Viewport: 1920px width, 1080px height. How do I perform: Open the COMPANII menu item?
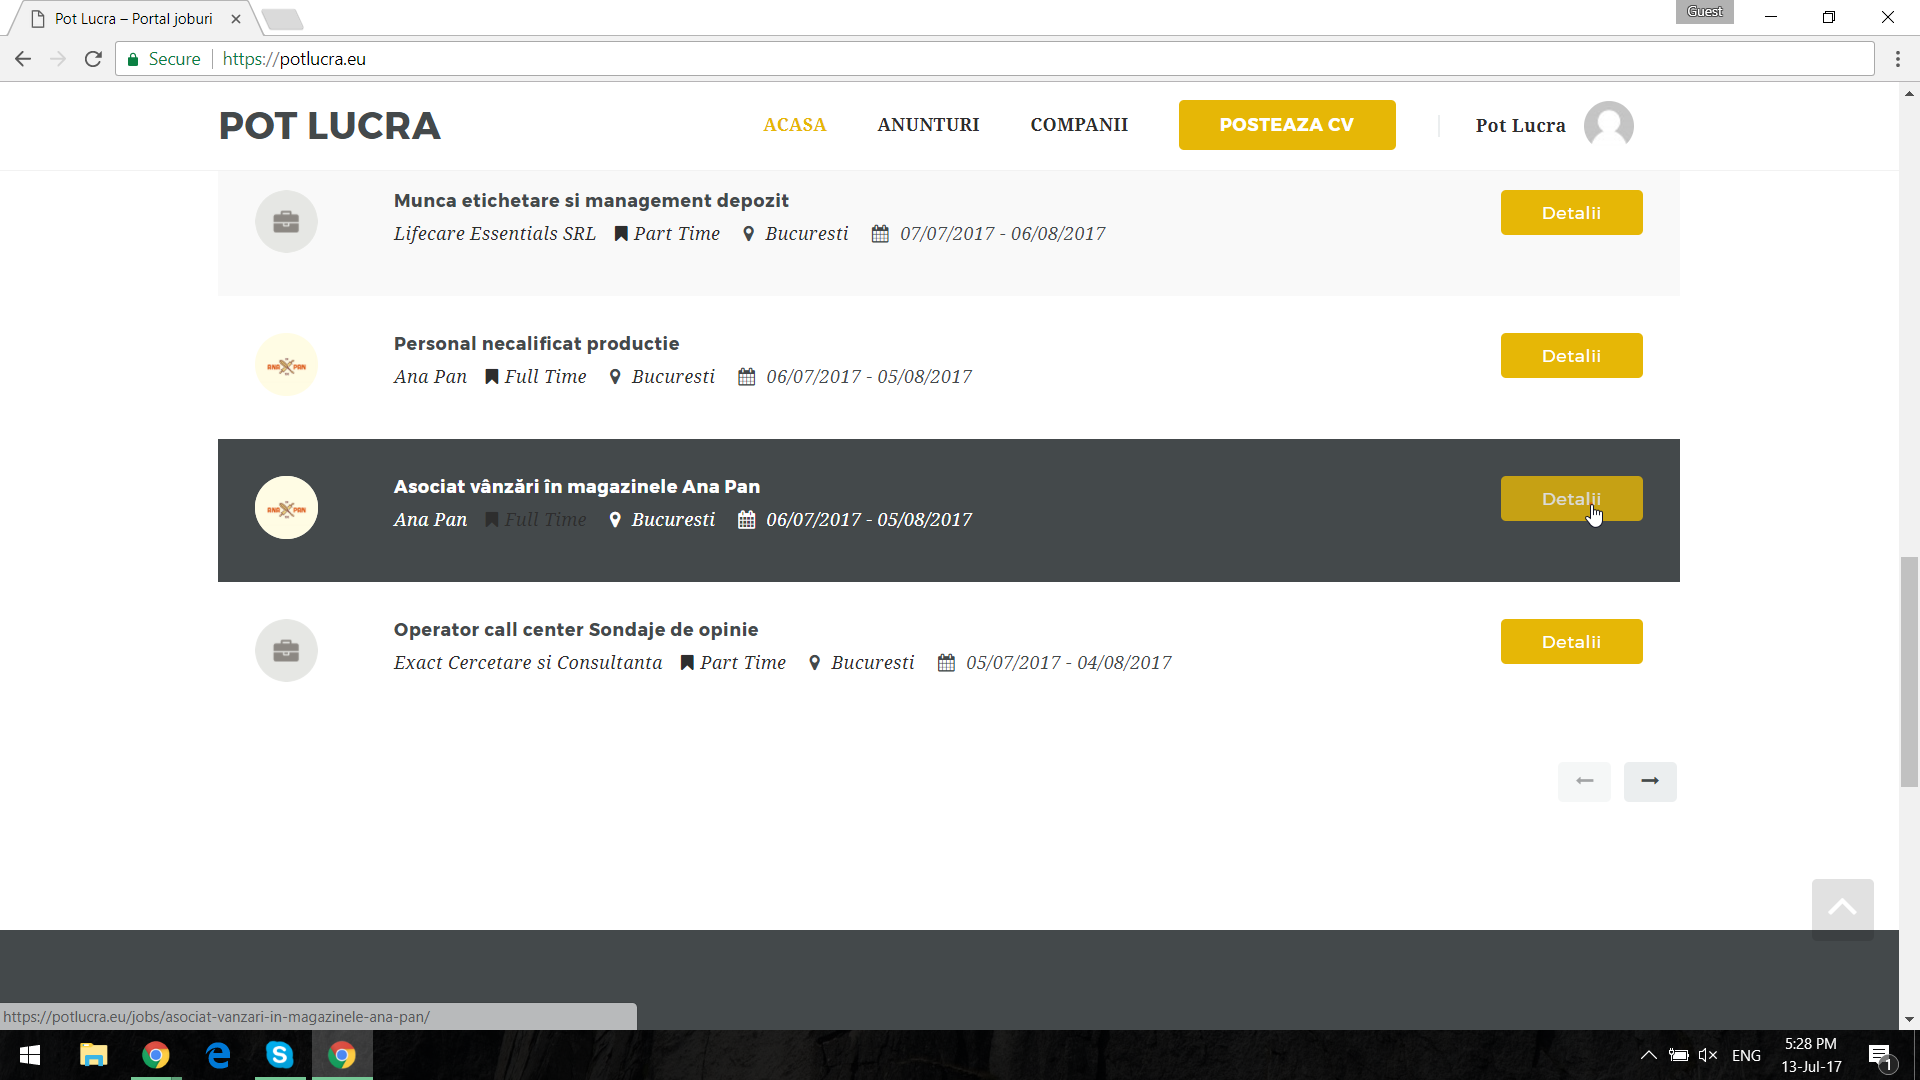point(1079,125)
